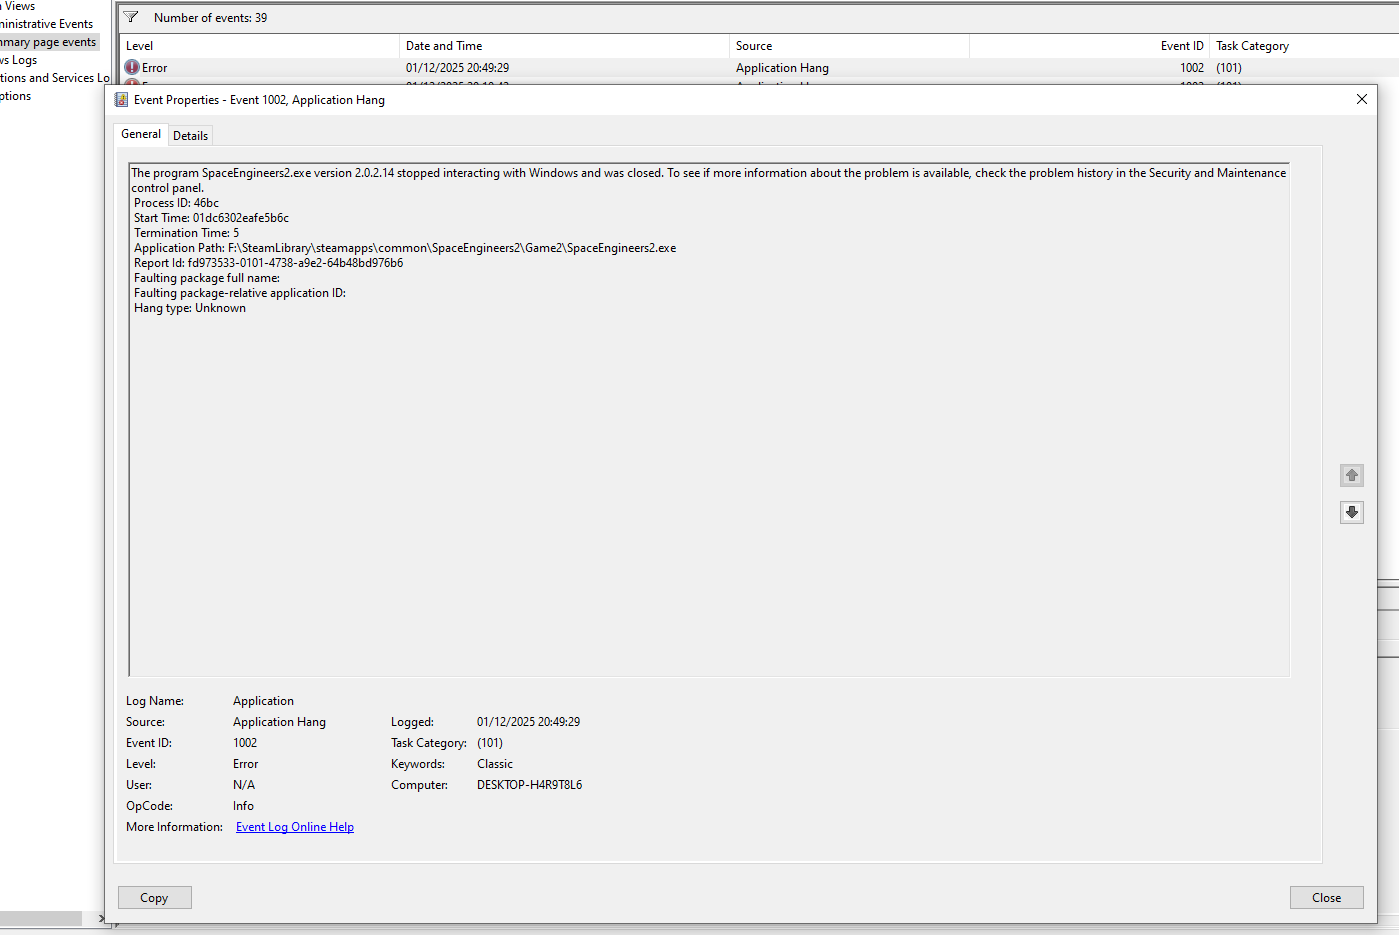Open the Event Log Online Help link
The width and height of the screenshot is (1399, 935).
(x=295, y=827)
